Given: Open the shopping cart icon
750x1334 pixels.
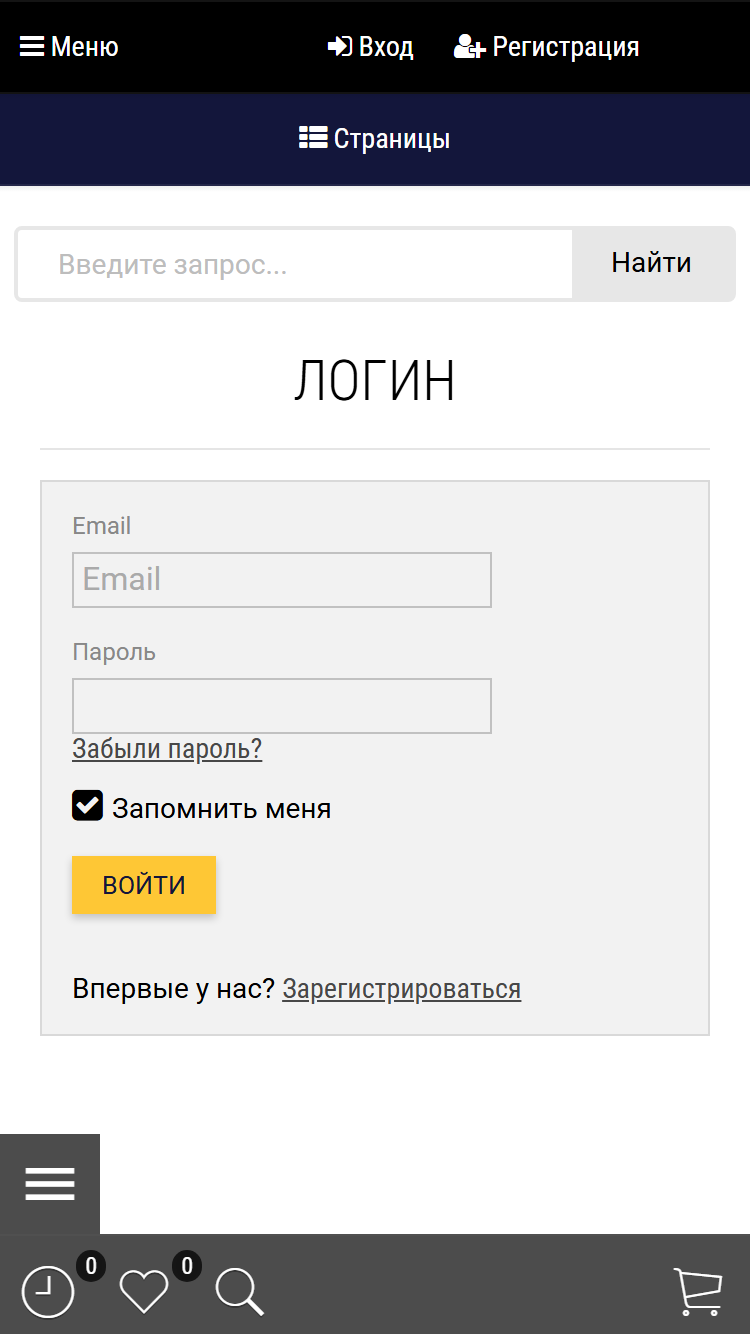Looking at the screenshot, I should pyautogui.click(x=698, y=1291).
